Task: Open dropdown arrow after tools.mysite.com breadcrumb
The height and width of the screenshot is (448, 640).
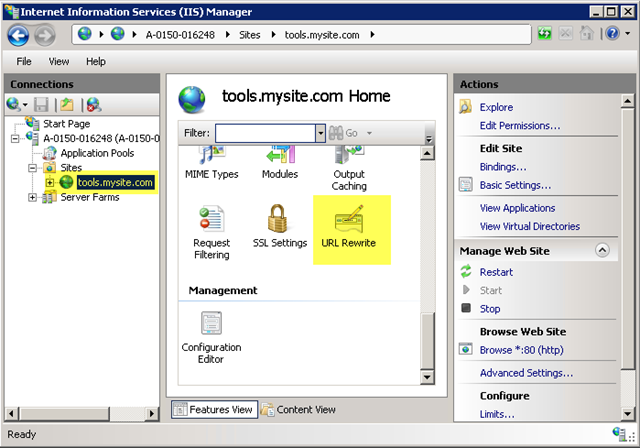Action: point(372,35)
